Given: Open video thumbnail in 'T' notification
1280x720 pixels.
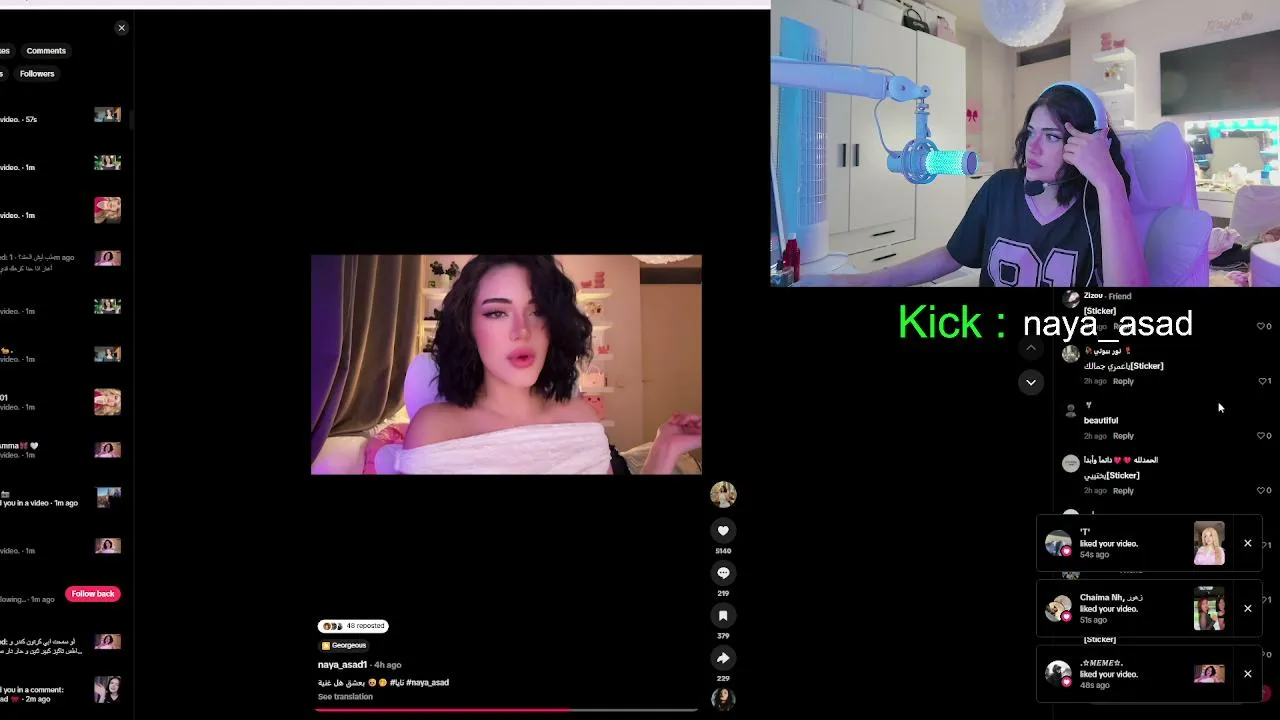Looking at the screenshot, I should (1209, 544).
